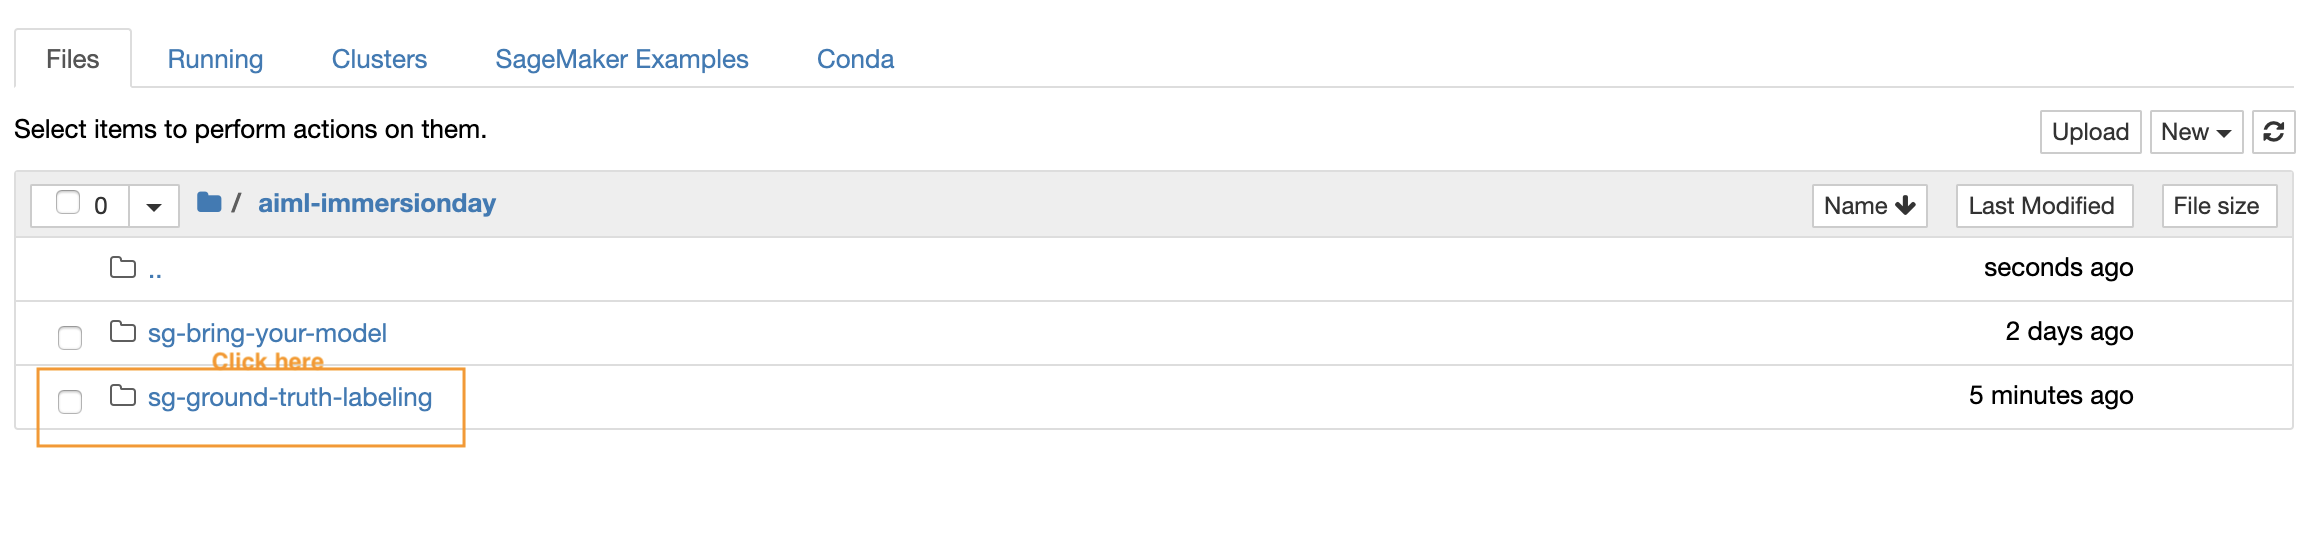Click the down arrow on Name sort
The image size is (2306, 550).
pos(1905,205)
